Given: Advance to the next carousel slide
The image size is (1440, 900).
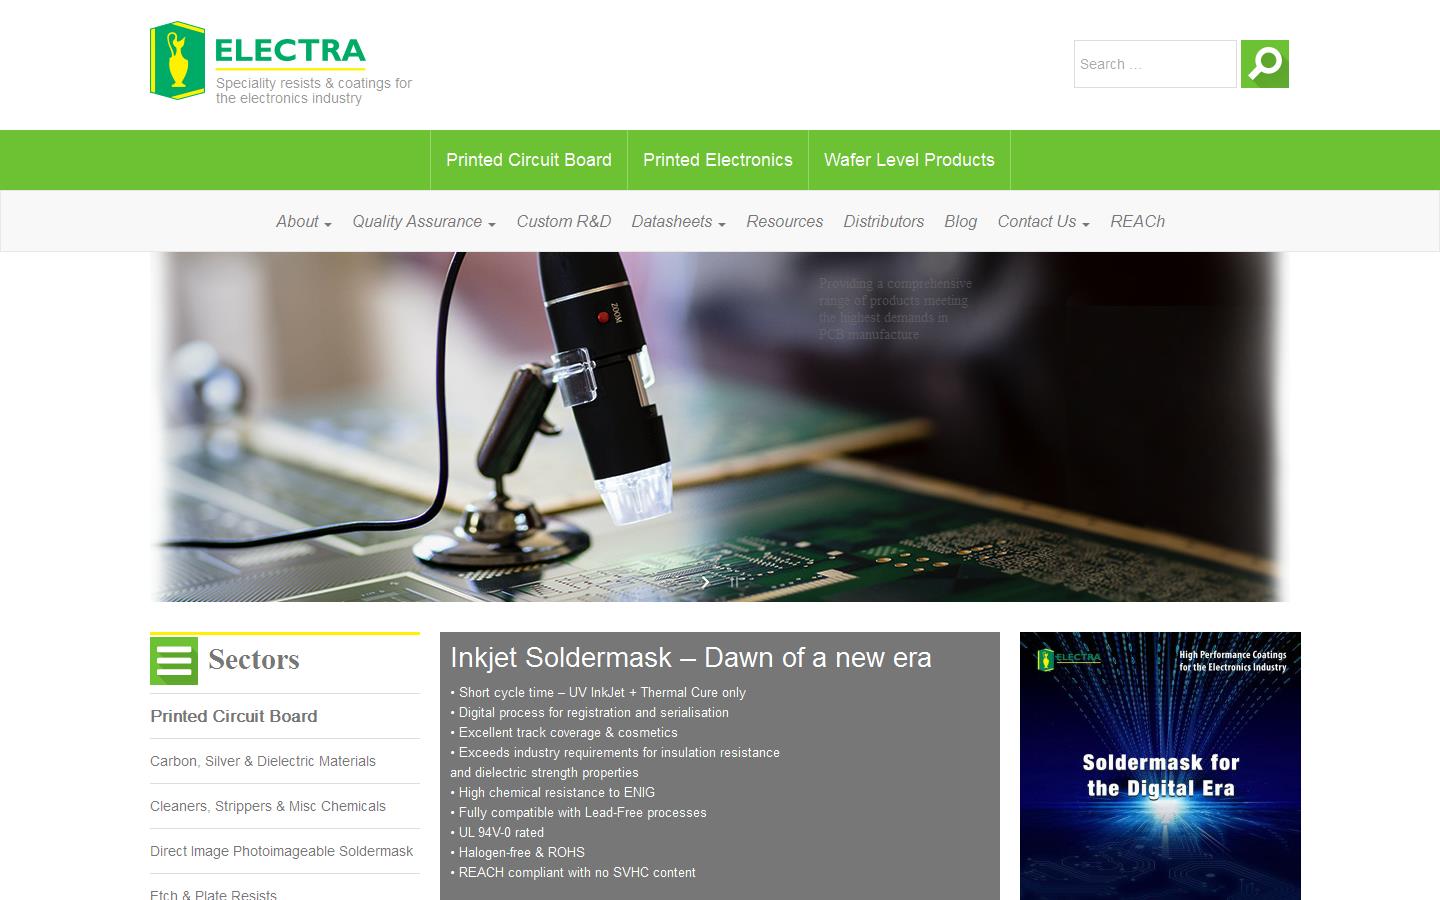Looking at the screenshot, I should (705, 582).
